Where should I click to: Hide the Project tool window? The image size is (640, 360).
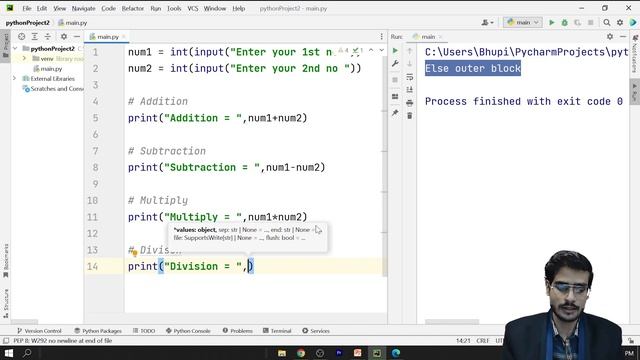76,37
